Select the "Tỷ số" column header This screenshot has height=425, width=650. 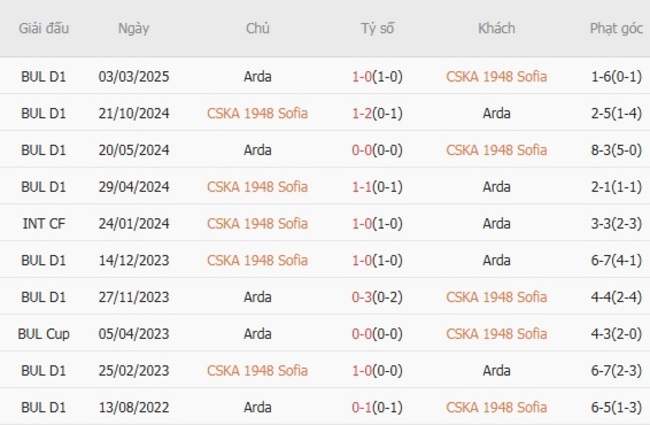[x=377, y=28]
